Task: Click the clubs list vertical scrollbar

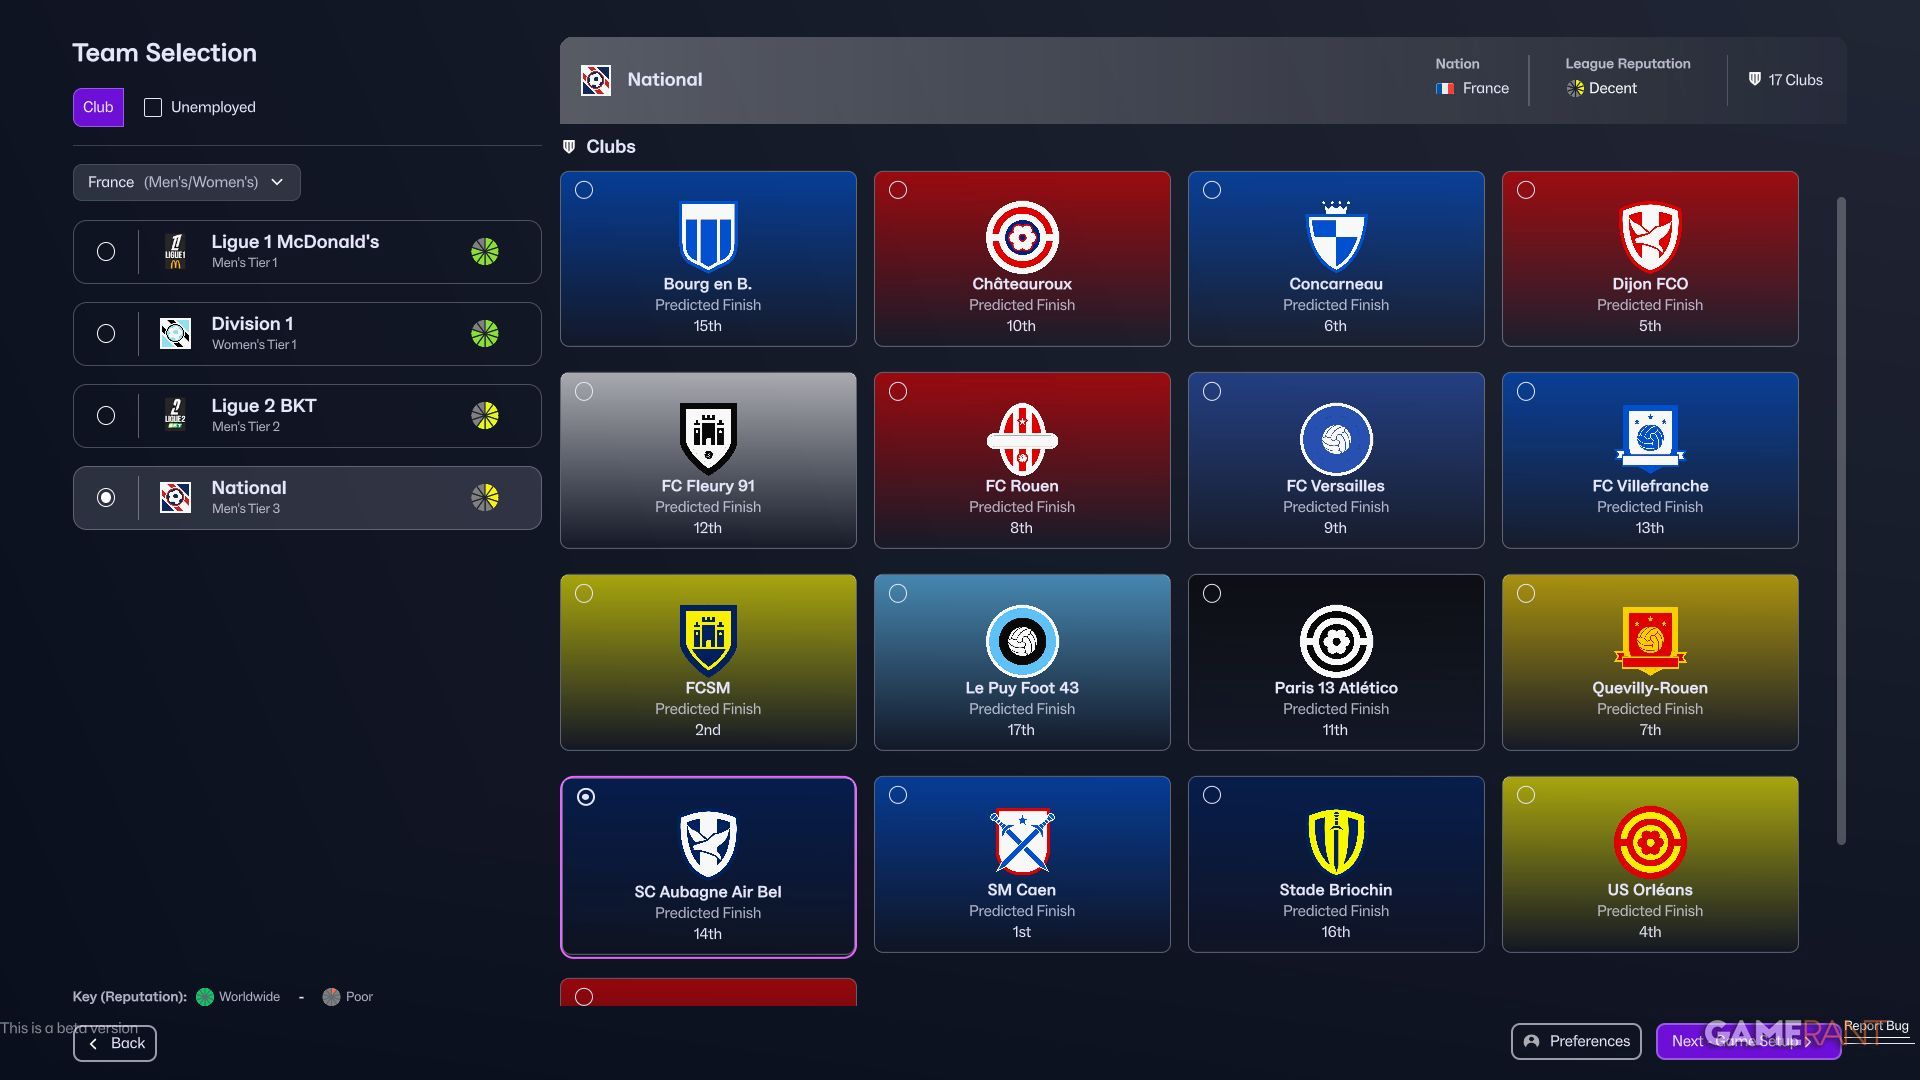Action: point(1841,520)
